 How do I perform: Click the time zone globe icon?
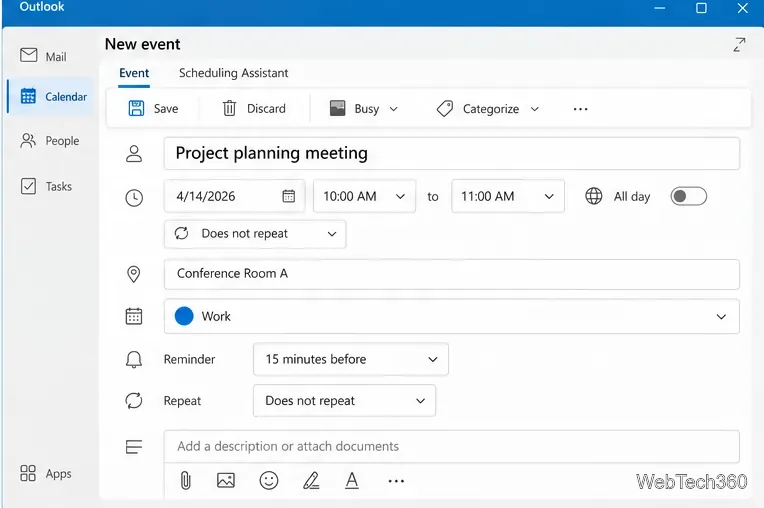point(593,196)
